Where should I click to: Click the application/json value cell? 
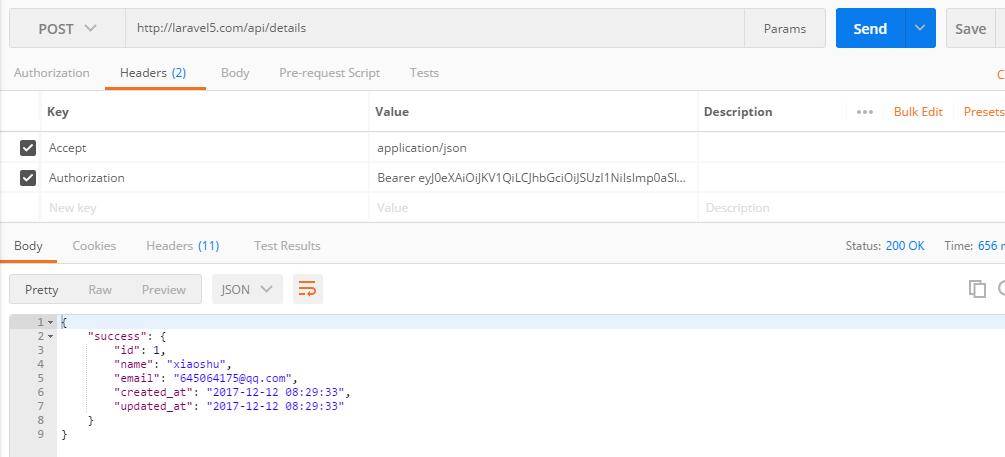(x=533, y=148)
